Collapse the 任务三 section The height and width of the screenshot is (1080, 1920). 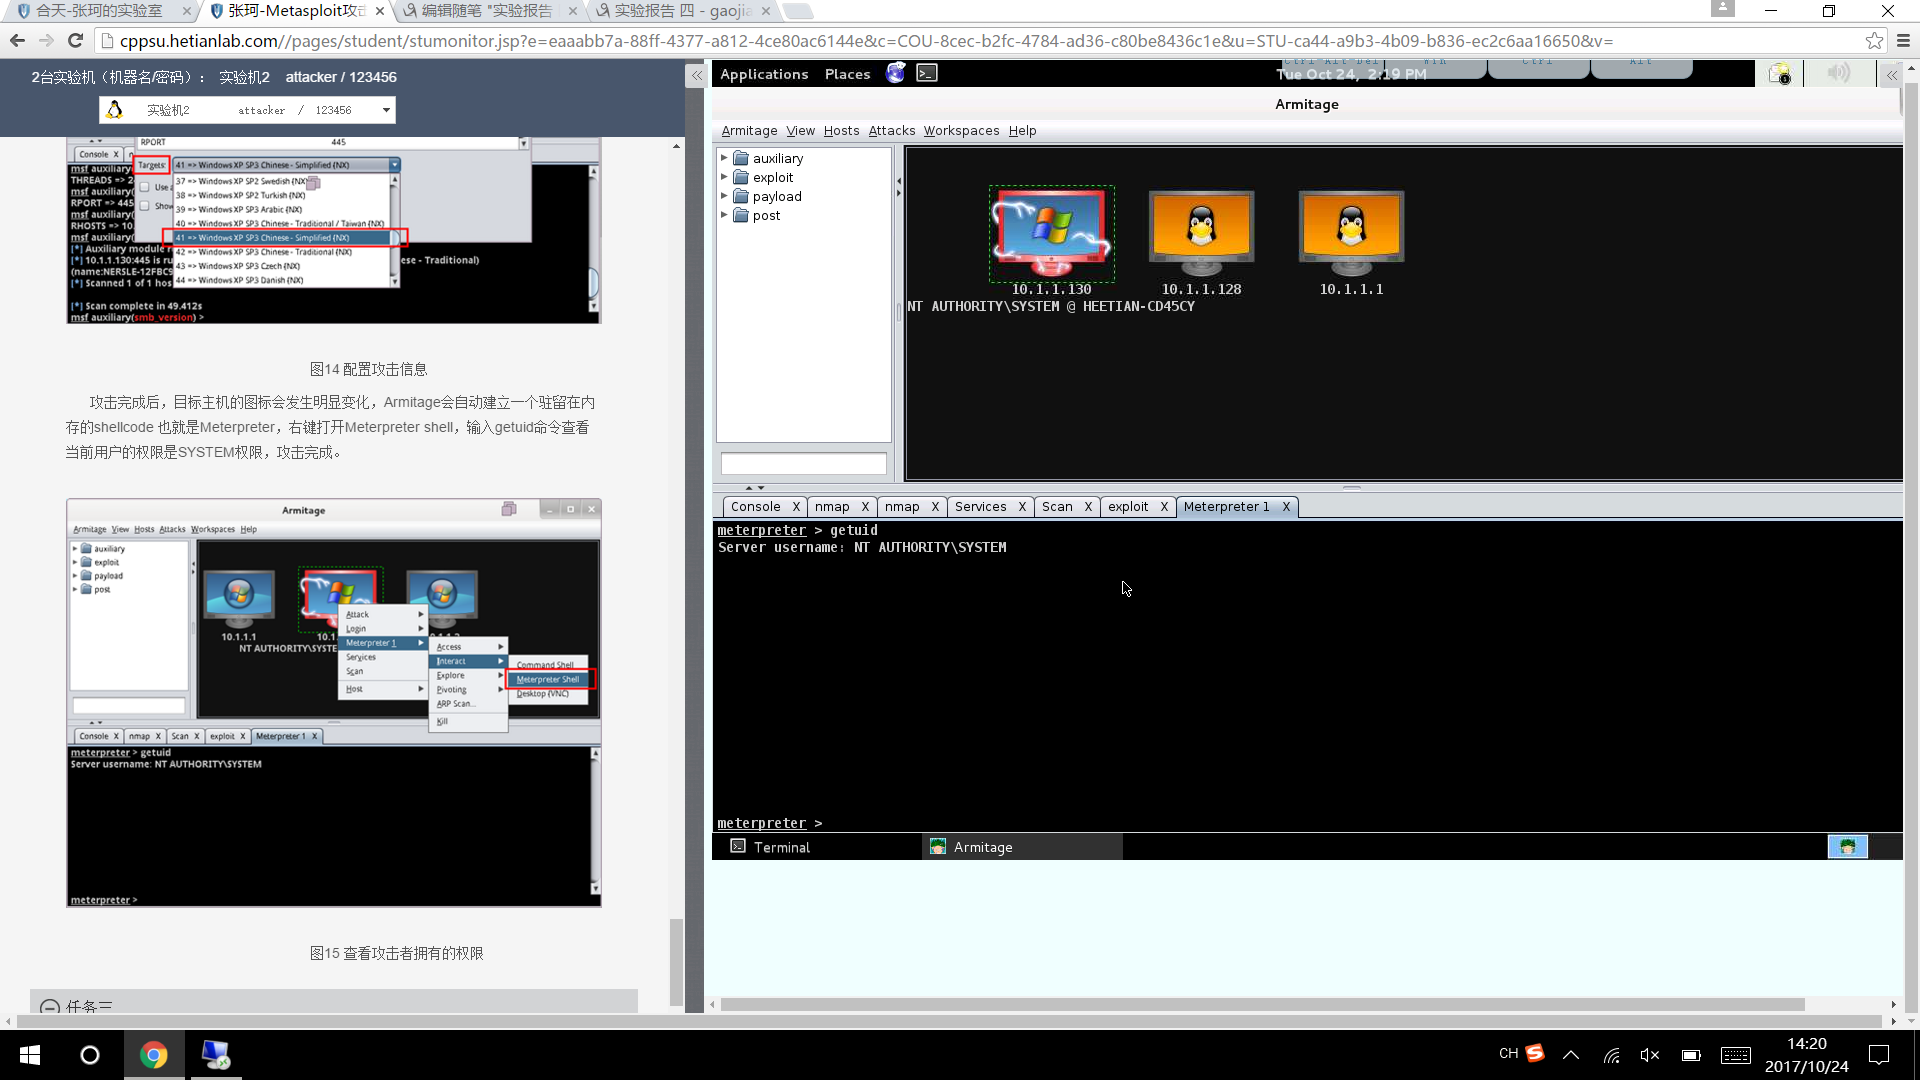50,1006
